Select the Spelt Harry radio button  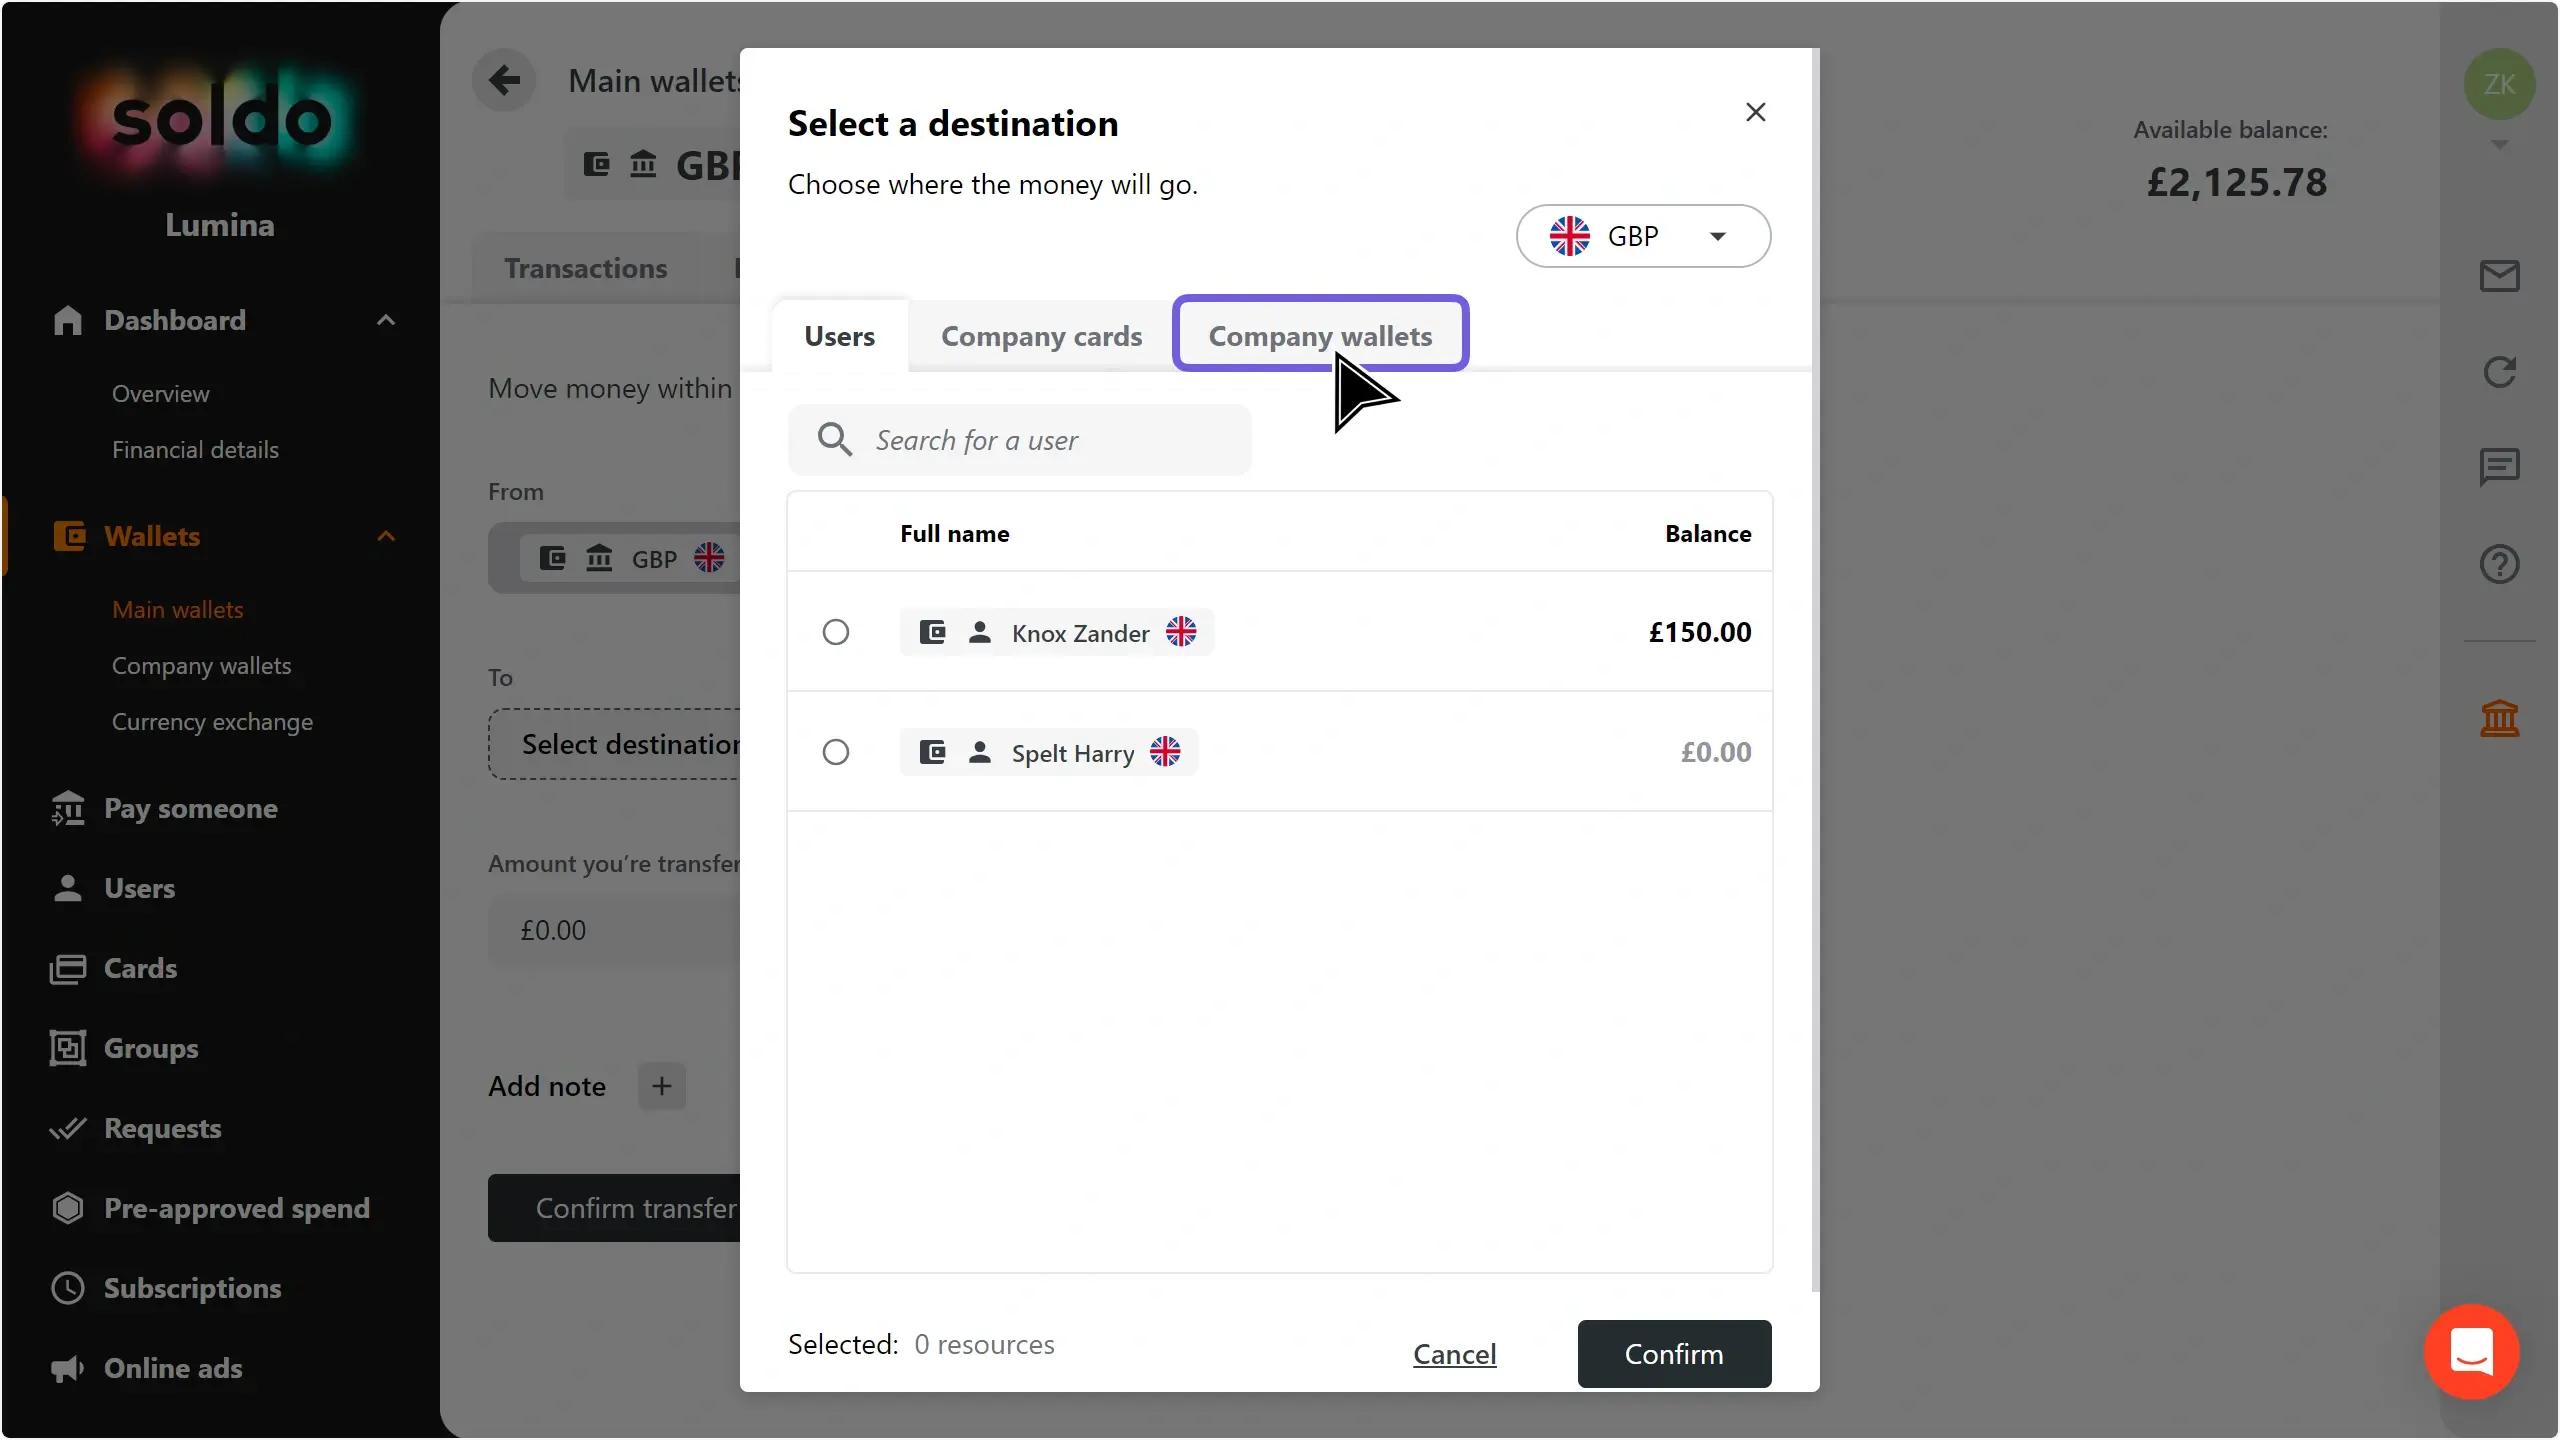[x=836, y=752]
